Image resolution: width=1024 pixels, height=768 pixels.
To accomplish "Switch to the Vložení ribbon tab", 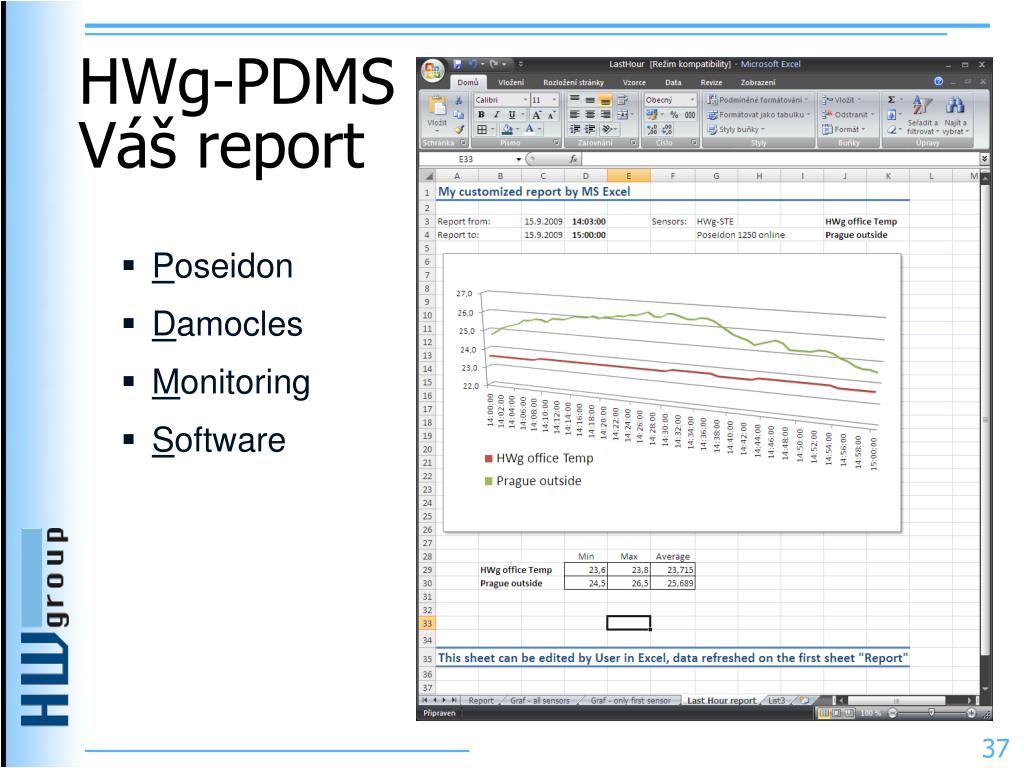I will pos(511,82).
